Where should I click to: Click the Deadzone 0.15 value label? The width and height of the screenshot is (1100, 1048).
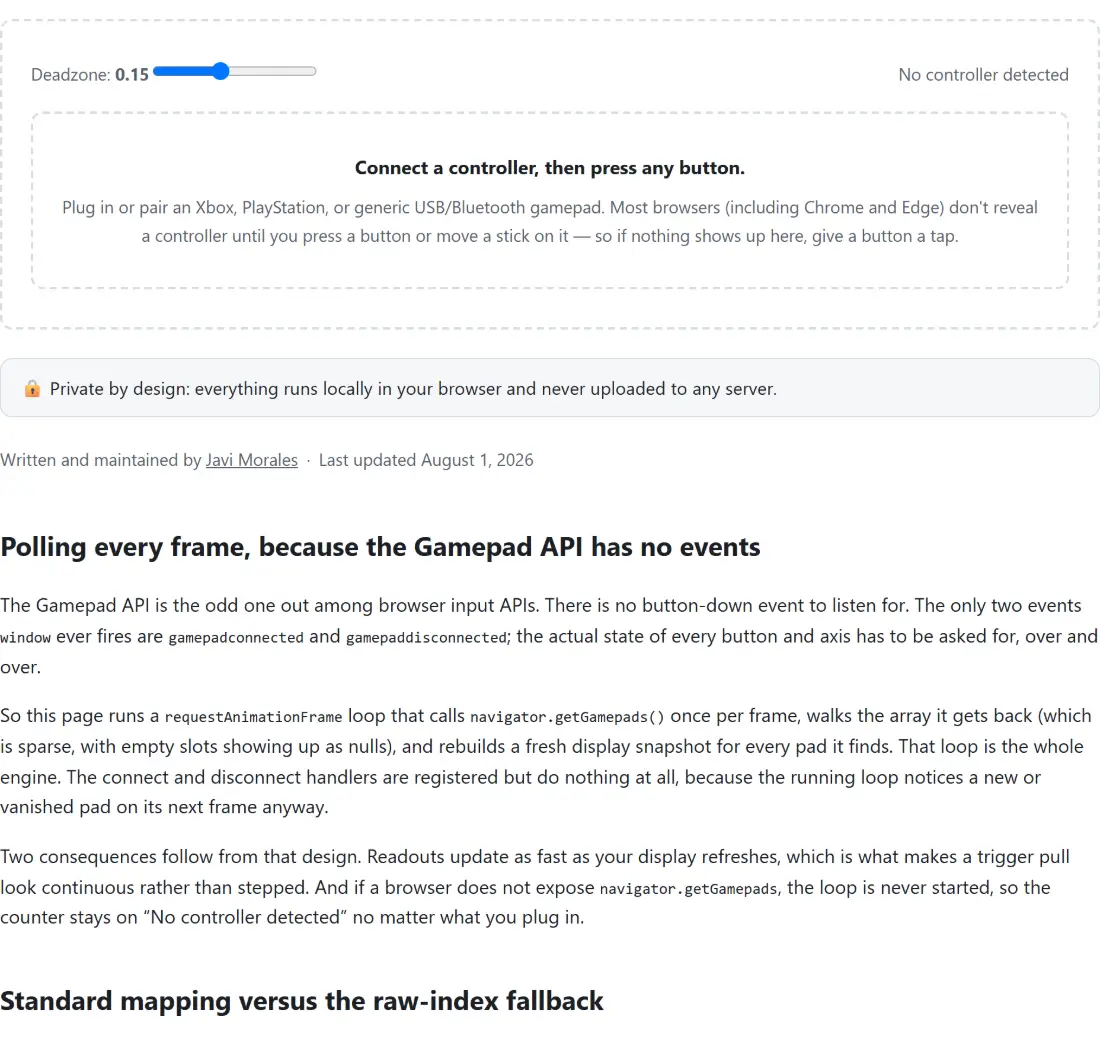(132, 75)
